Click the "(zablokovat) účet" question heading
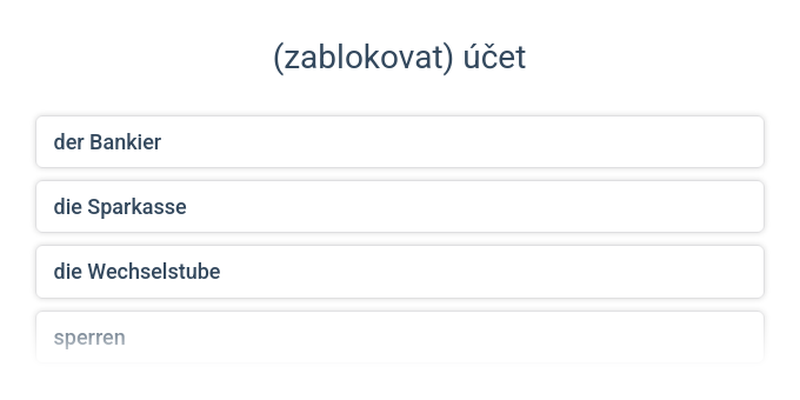The image size is (800, 400). tap(399, 57)
